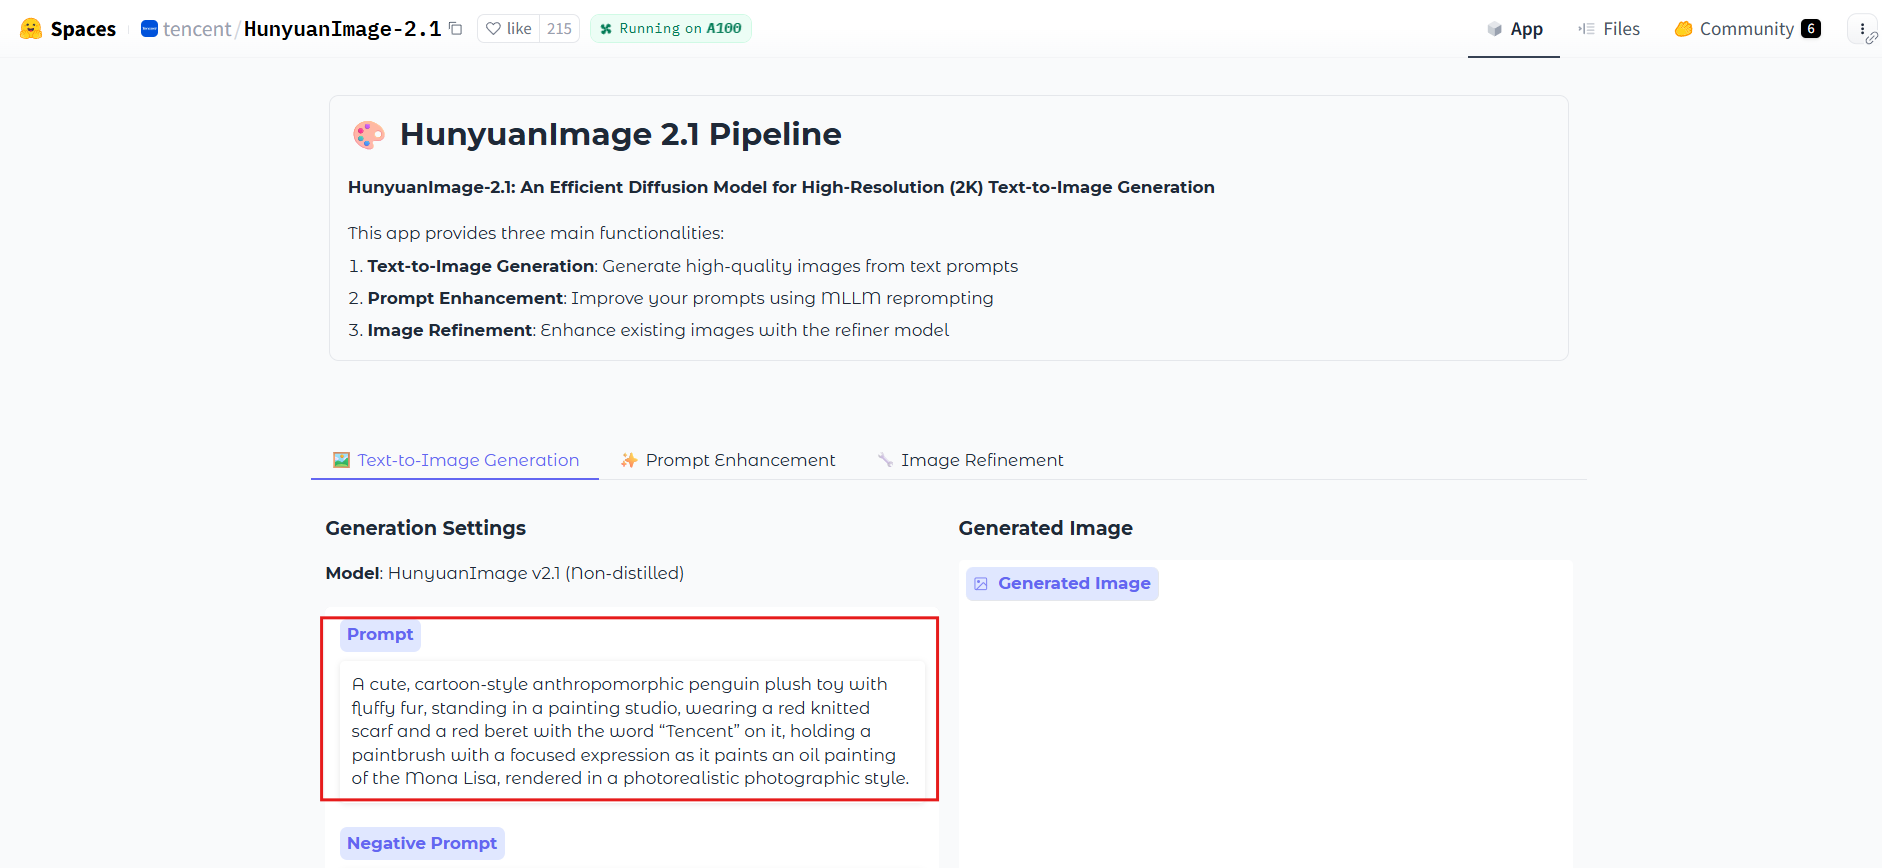Copy the repo name with copy icon
The height and width of the screenshot is (868, 1882).
(x=456, y=29)
